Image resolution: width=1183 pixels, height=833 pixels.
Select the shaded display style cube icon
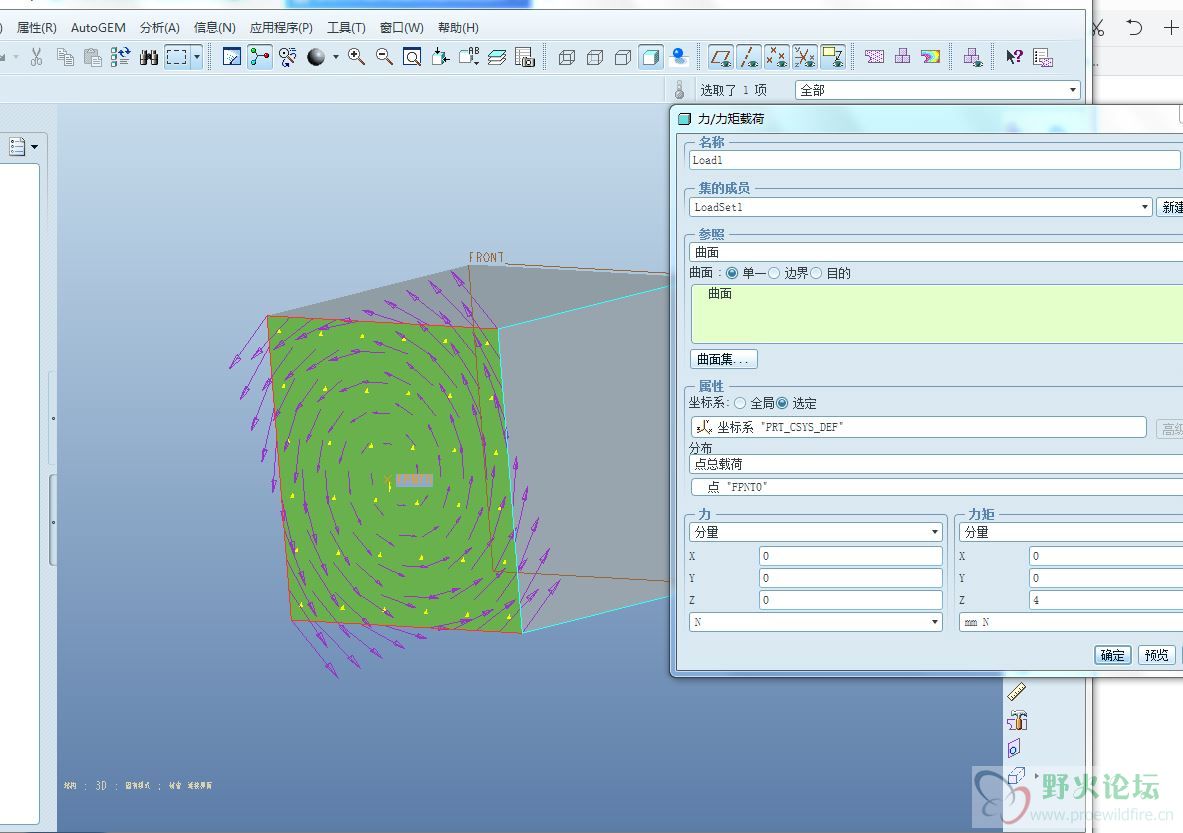pyautogui.click(x=651, y=57)
